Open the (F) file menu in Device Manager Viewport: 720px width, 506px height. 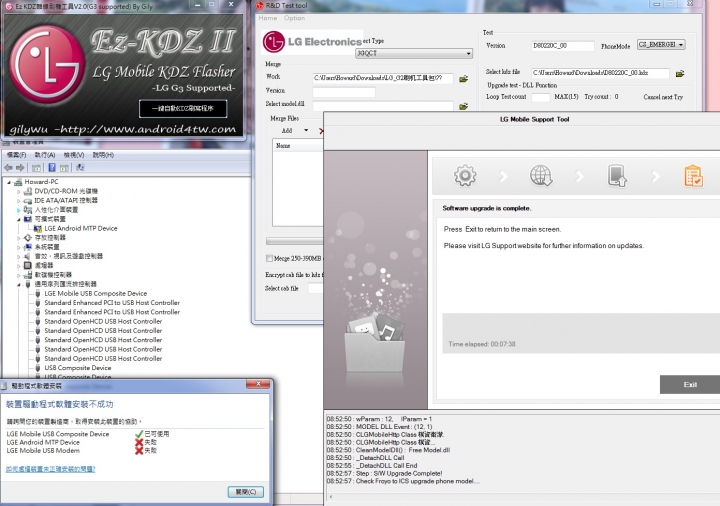point(17,155)
